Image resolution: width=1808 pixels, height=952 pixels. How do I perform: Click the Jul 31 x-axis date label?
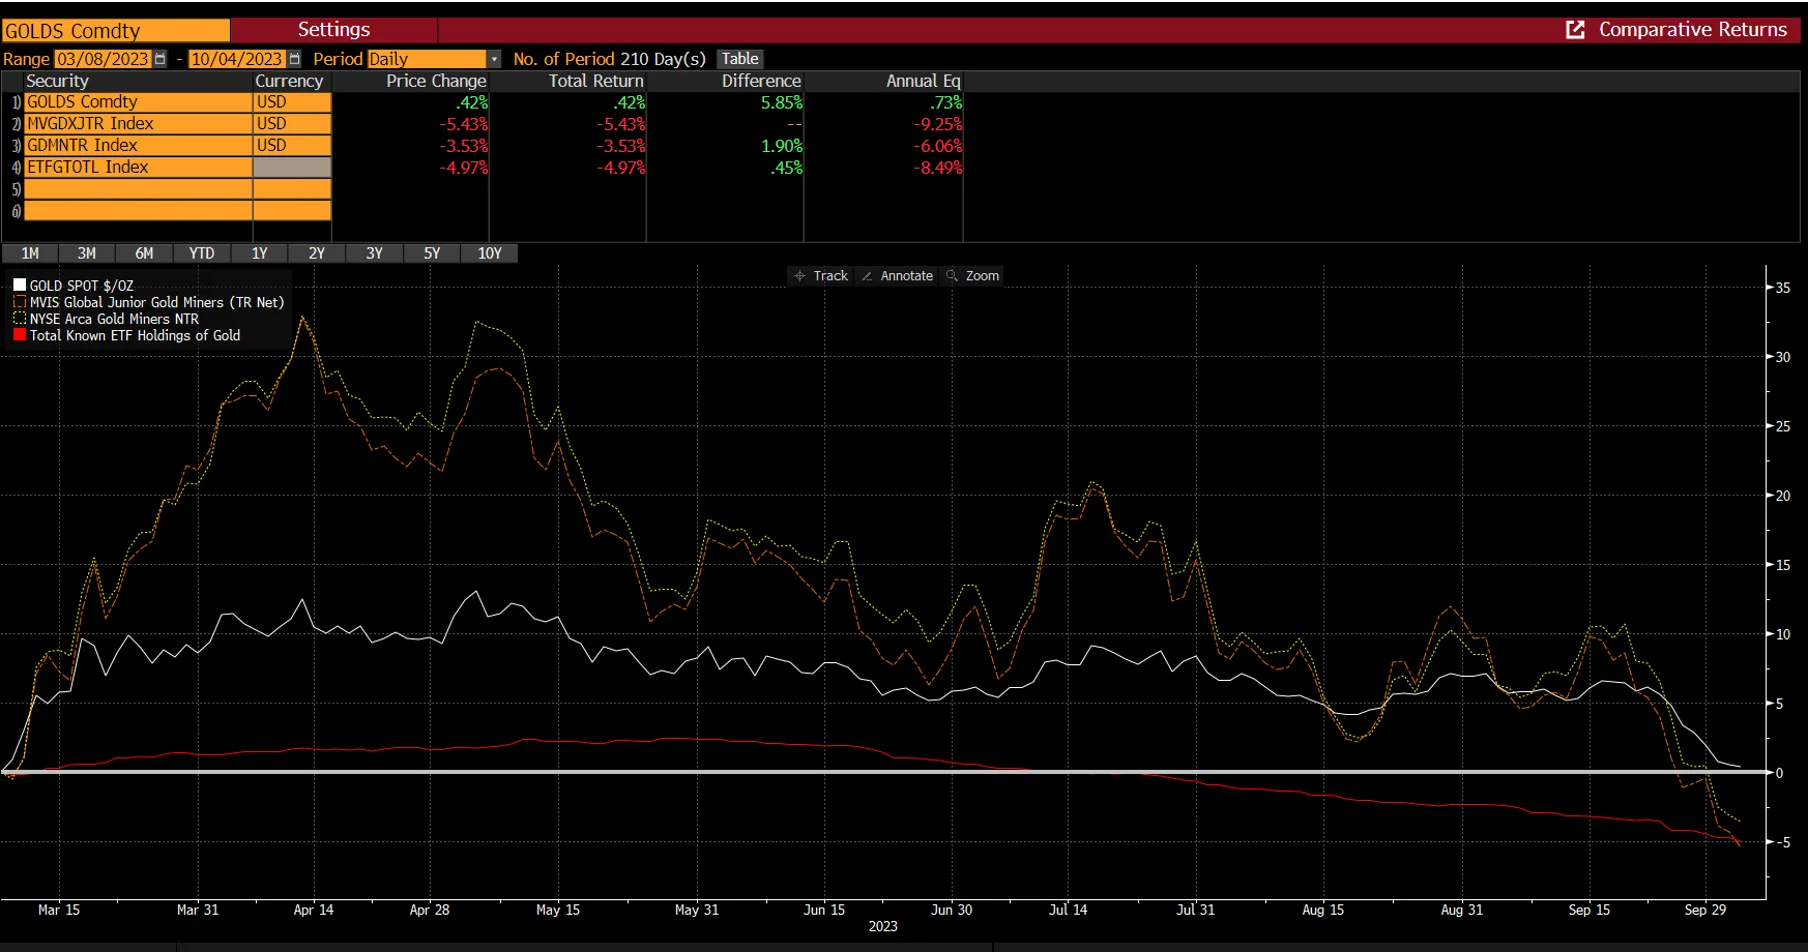click(x=1196, y=910)
